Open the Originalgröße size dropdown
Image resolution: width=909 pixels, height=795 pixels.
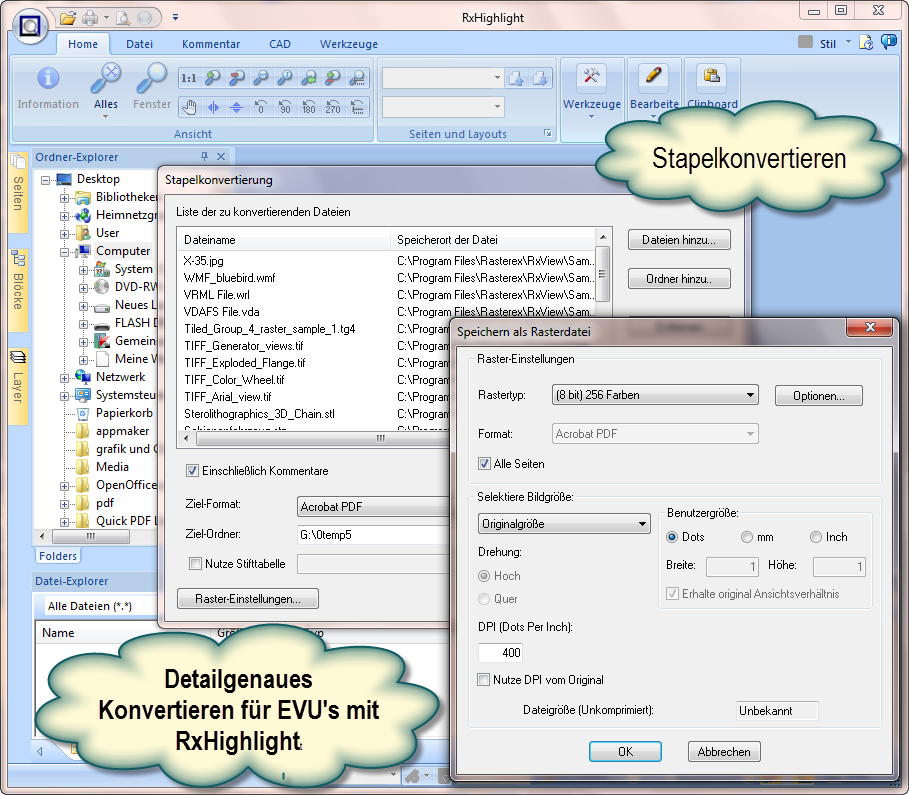[564, 524]
